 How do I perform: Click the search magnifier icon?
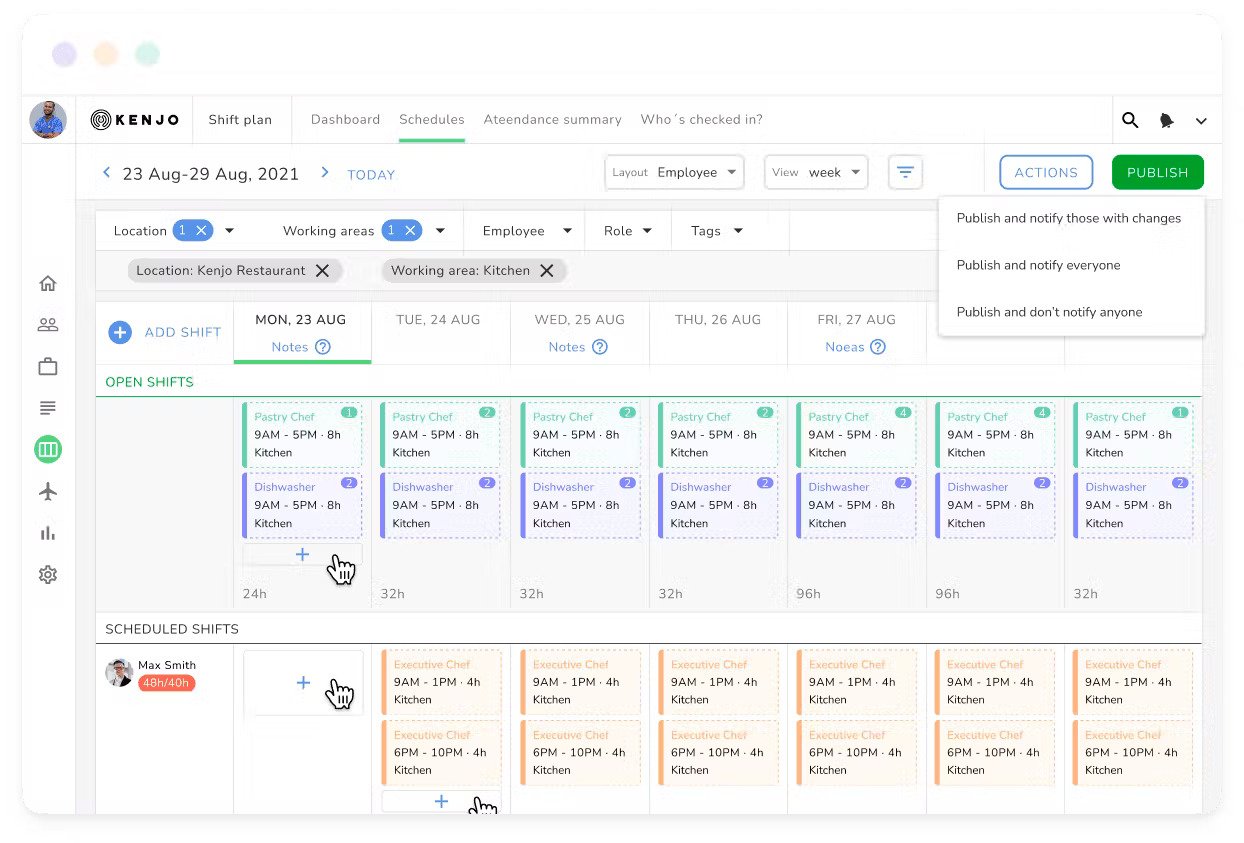coord(1129,120)
